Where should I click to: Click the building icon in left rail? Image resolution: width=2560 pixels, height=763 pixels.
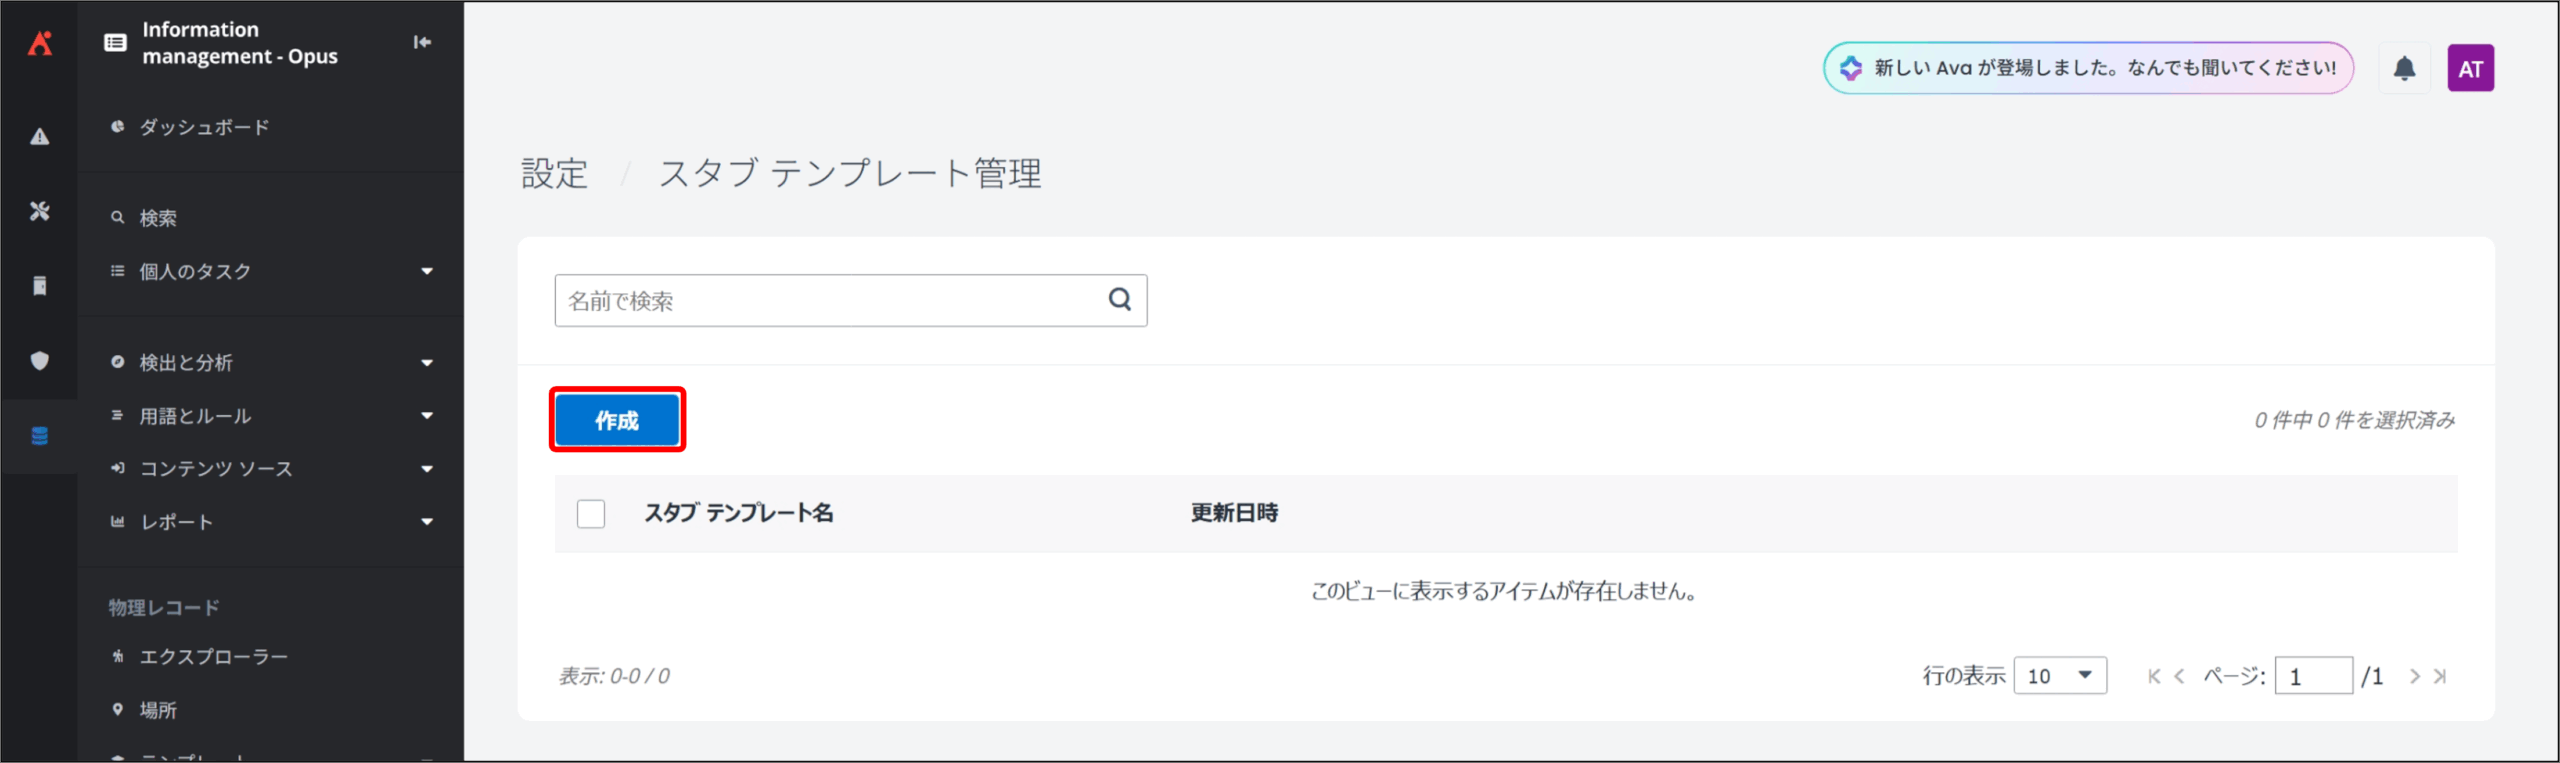click(x=39, y=286)
